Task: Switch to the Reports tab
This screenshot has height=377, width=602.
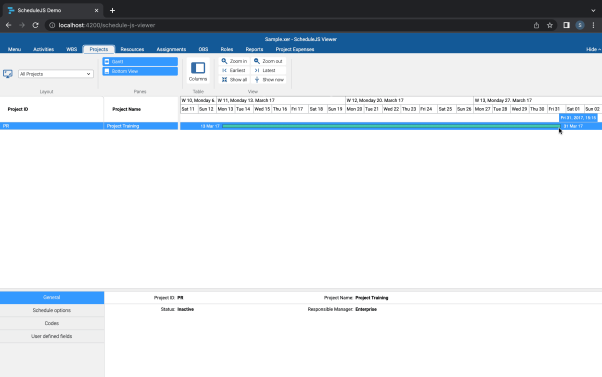Action: tap(254, 49)
